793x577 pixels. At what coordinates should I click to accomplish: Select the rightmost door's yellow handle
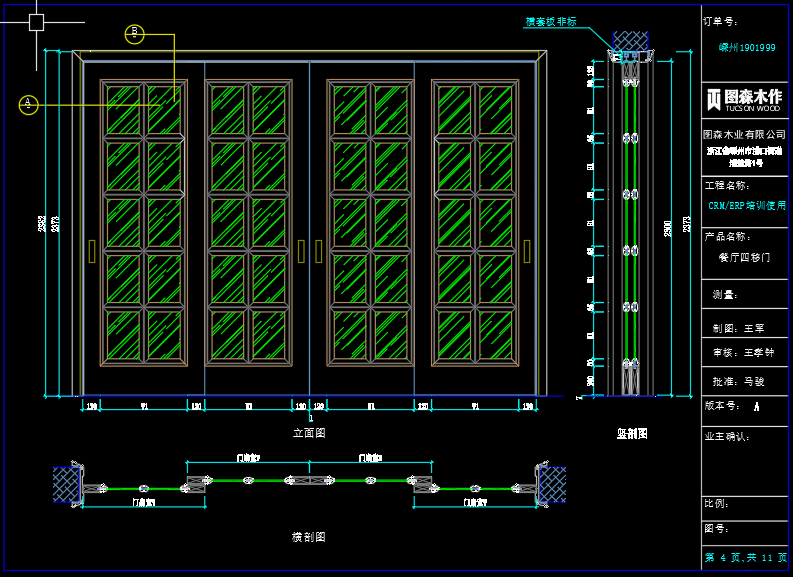click(526, 249)
